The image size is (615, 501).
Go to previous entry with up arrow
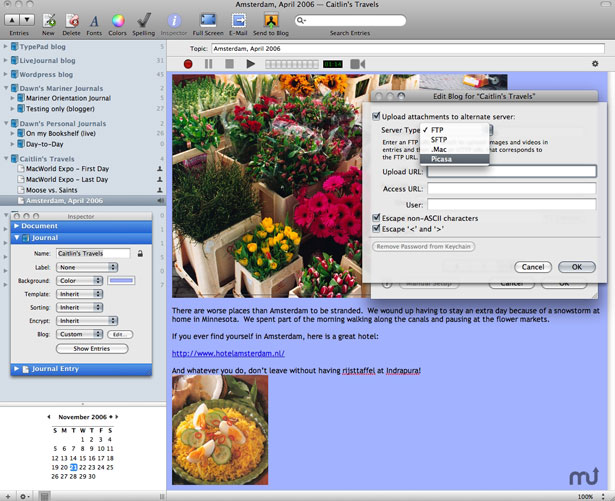[x=12, y=20]
